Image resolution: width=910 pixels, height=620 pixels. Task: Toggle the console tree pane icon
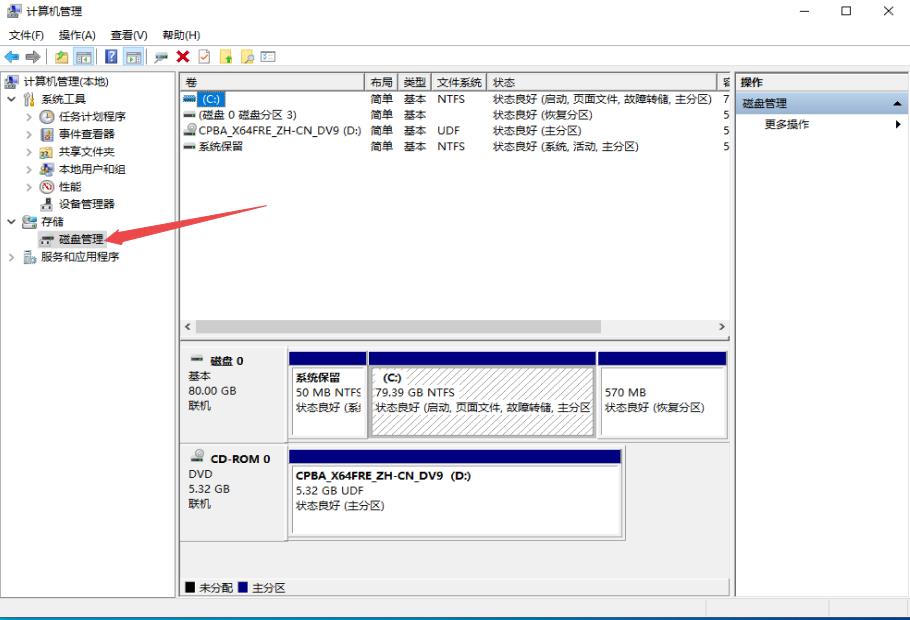(84, 57)
